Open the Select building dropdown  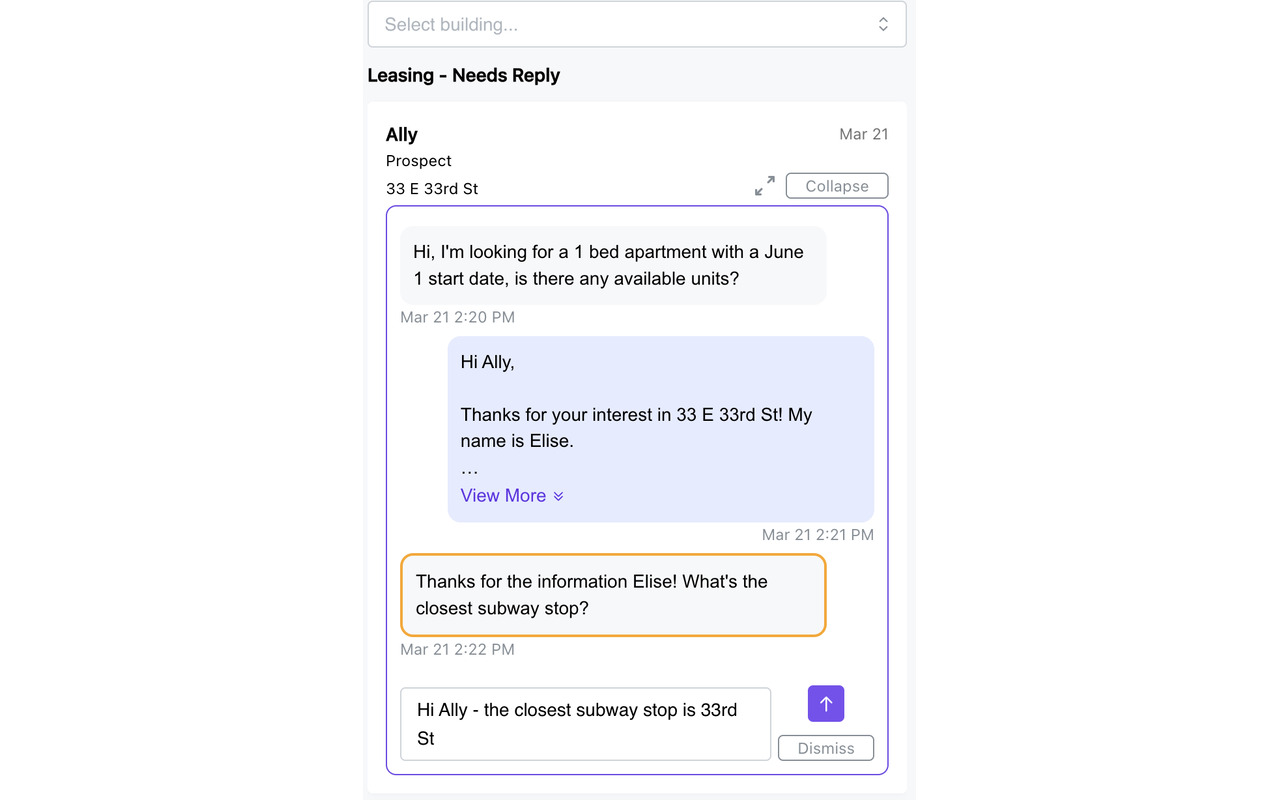pos(637,25)
